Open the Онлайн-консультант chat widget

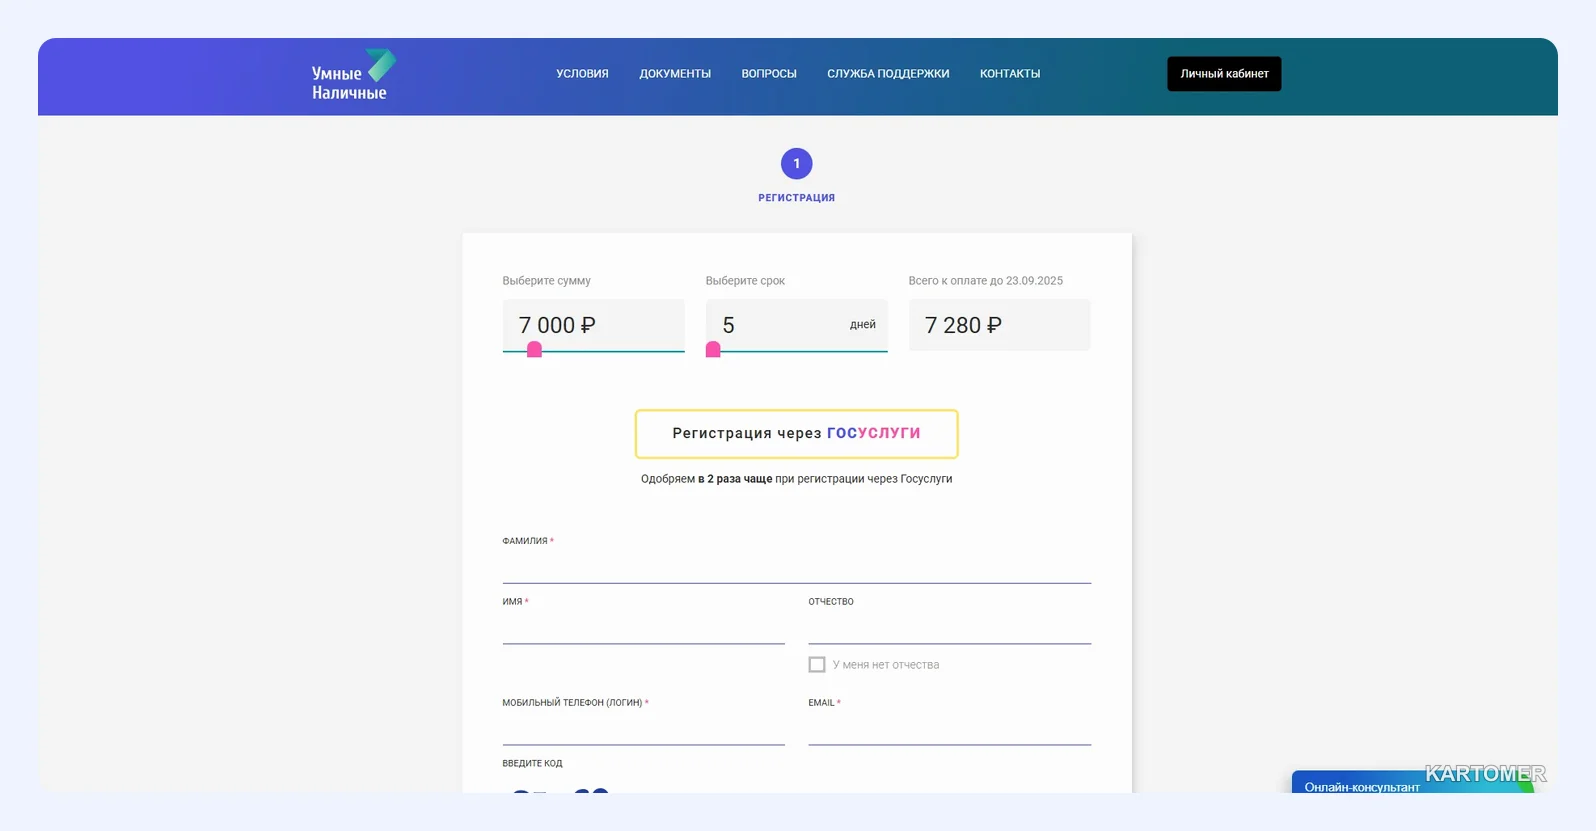click(1412, 782)
